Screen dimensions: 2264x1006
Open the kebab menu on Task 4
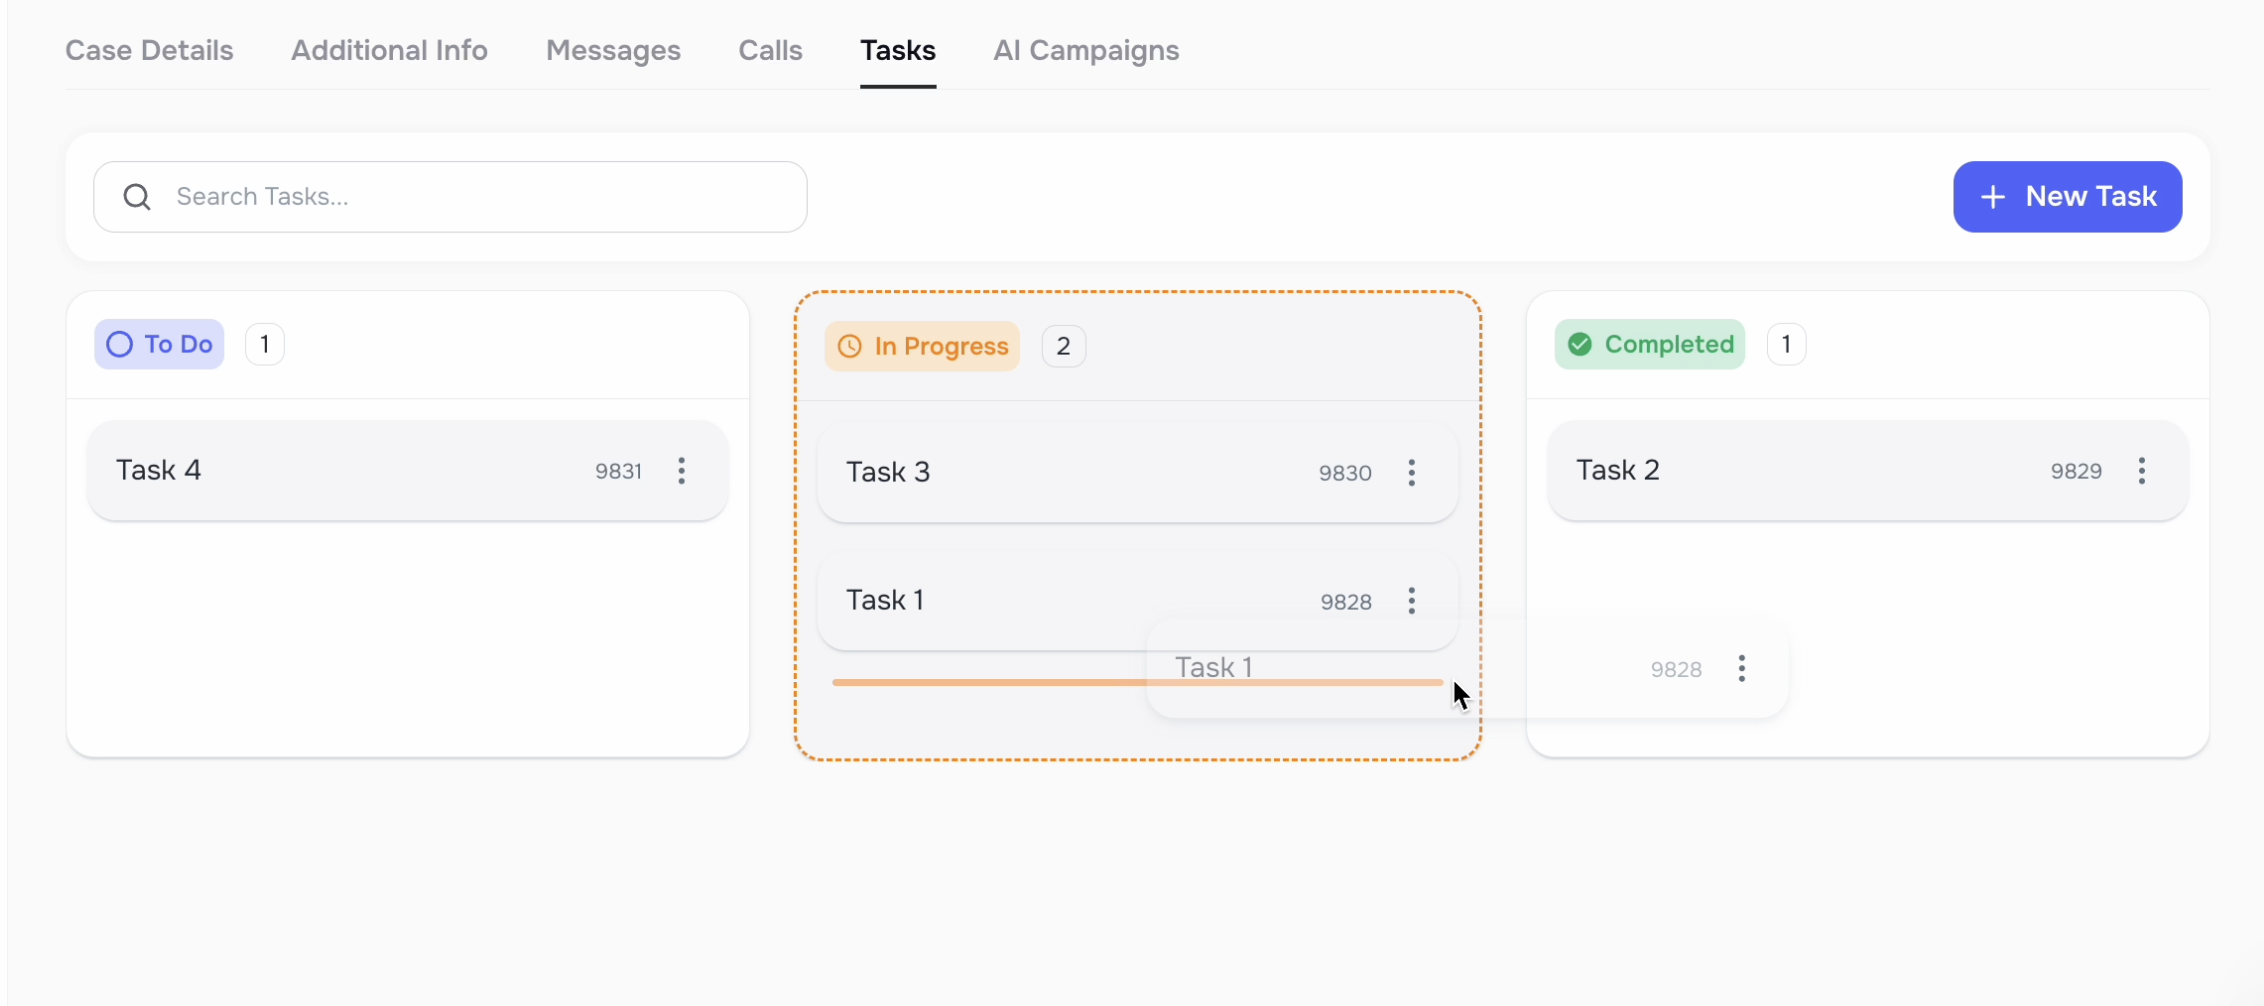pos(681,470)
